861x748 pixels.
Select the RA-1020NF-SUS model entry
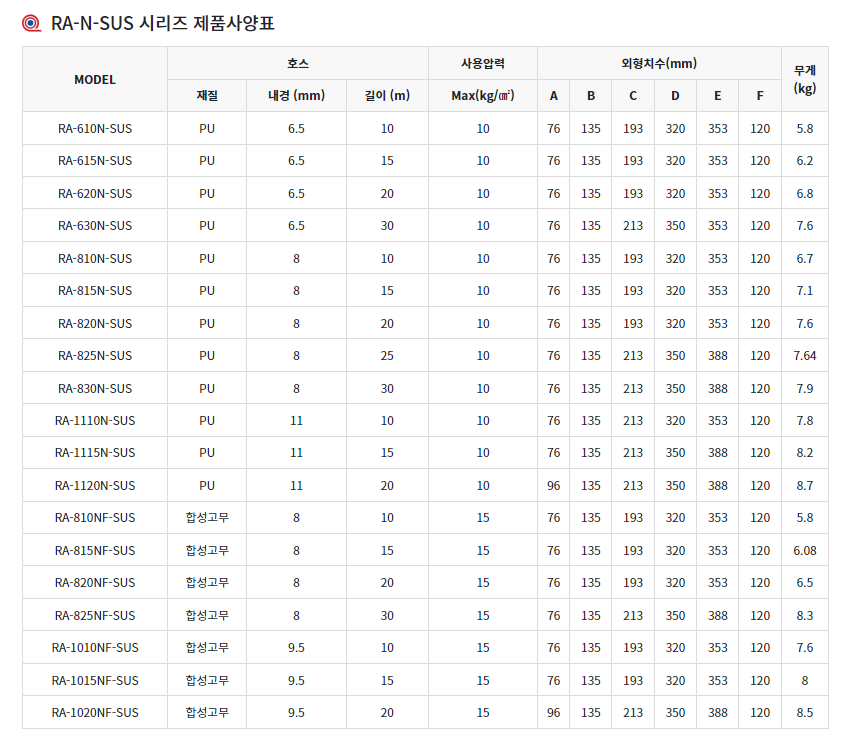coord(95,713)
